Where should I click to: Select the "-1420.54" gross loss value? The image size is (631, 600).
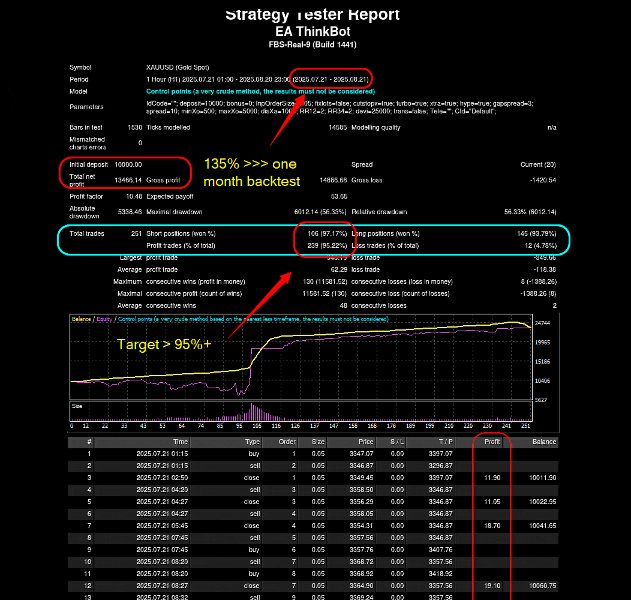pos(543,180)
